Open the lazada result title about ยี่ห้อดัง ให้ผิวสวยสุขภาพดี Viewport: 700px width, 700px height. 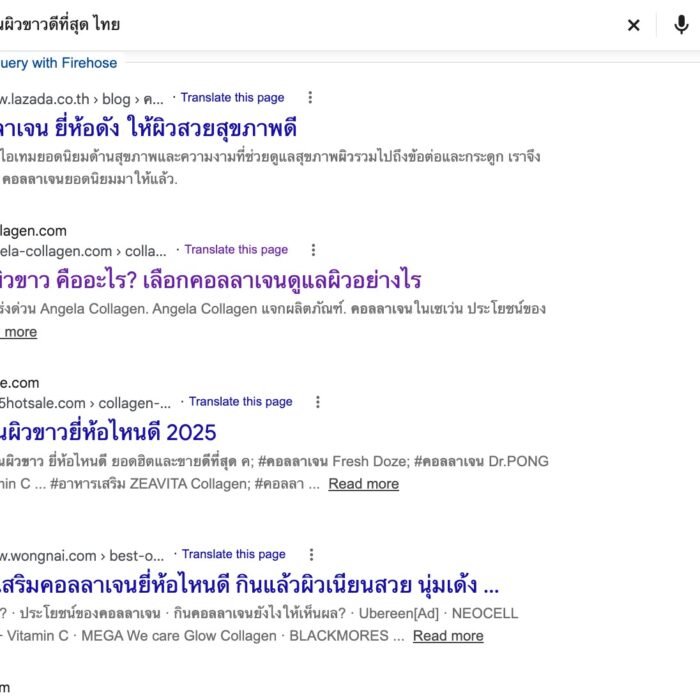click(148, 128)
